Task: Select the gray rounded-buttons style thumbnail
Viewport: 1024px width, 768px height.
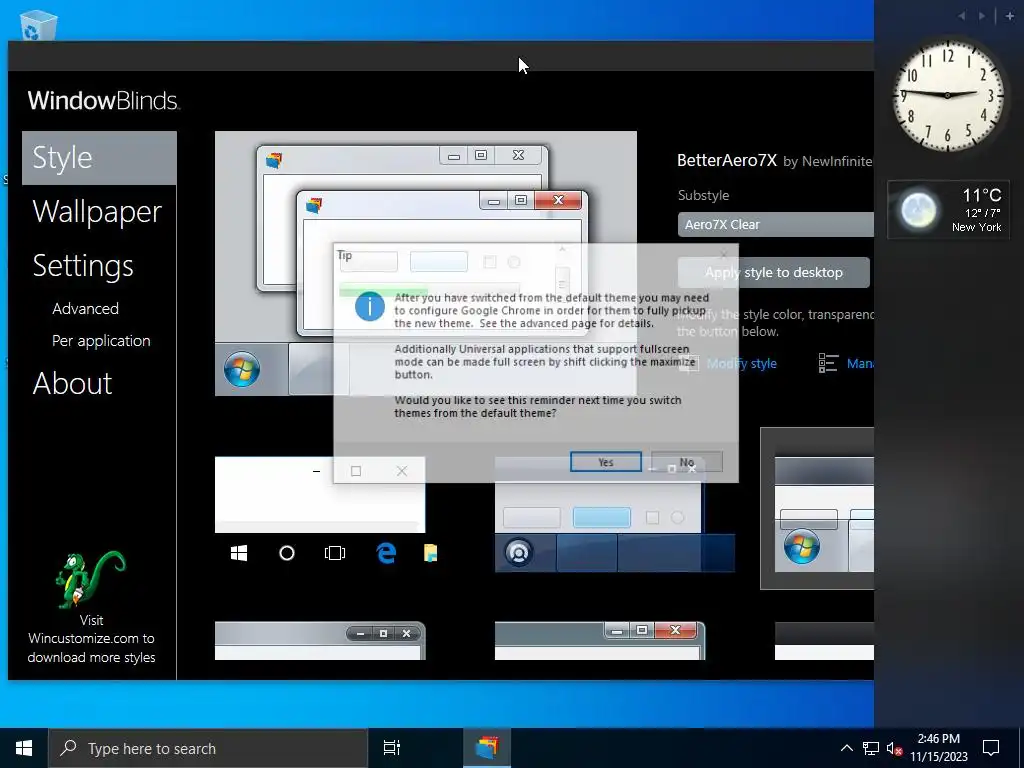Action: pyautogui.click(x=320, y=641)
